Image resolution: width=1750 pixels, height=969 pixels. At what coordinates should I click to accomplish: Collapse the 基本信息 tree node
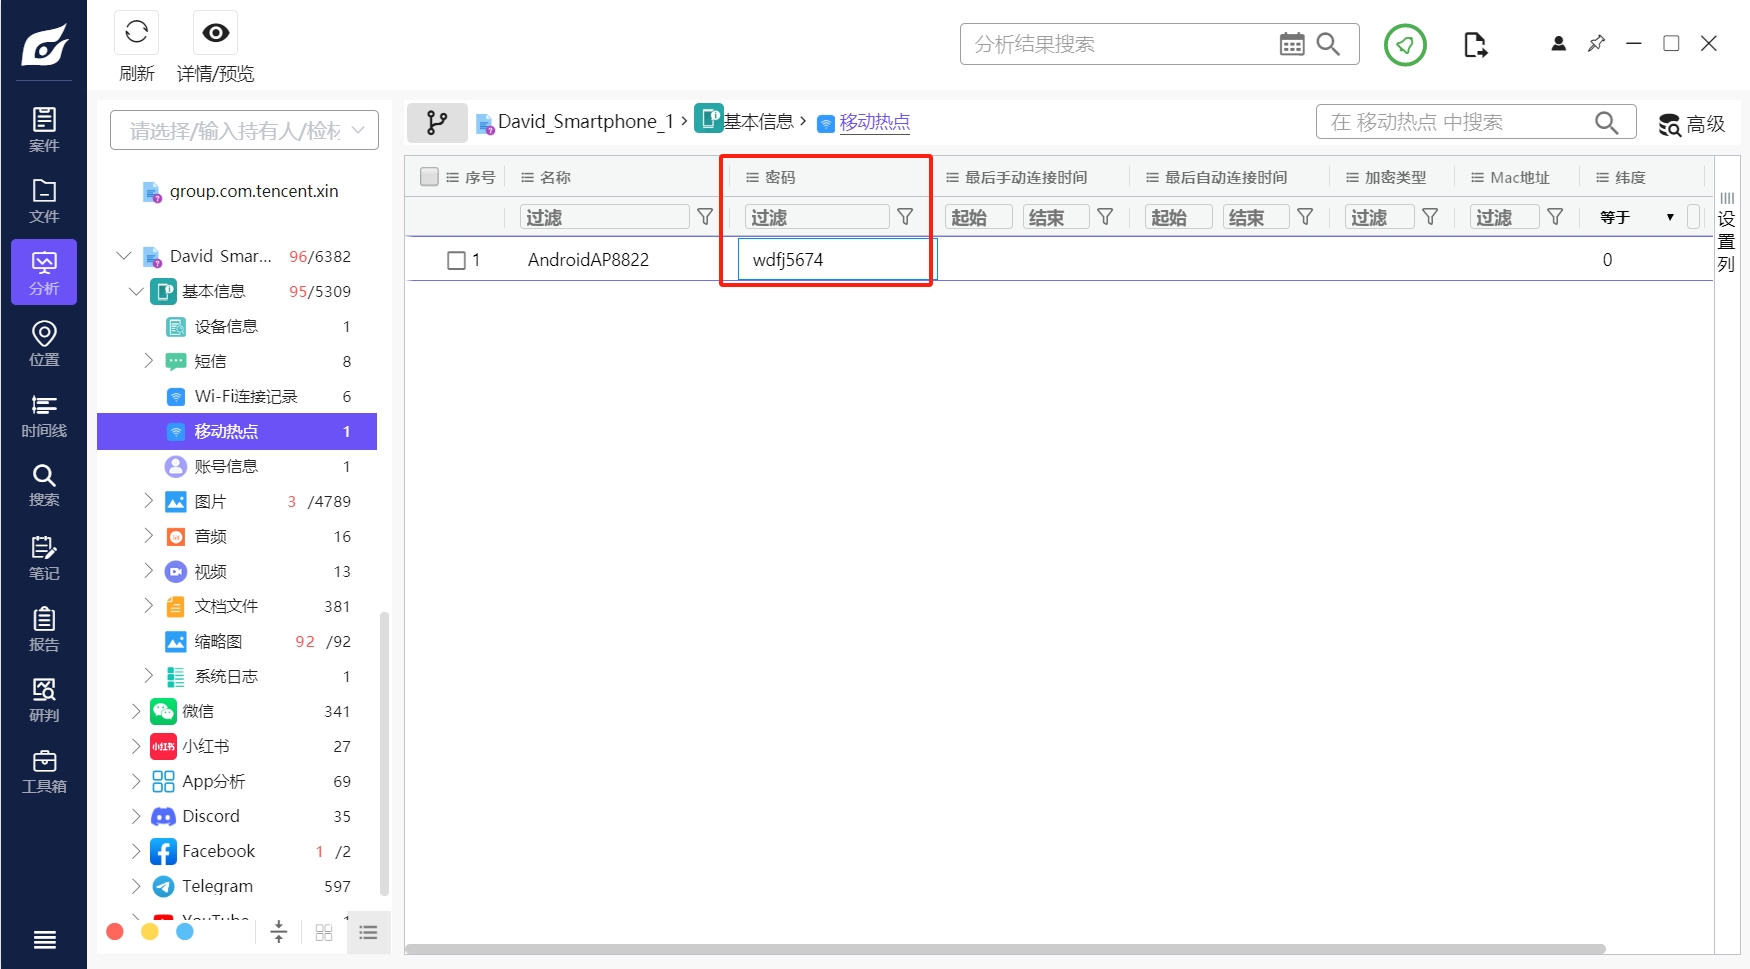(x=136, y=291)
